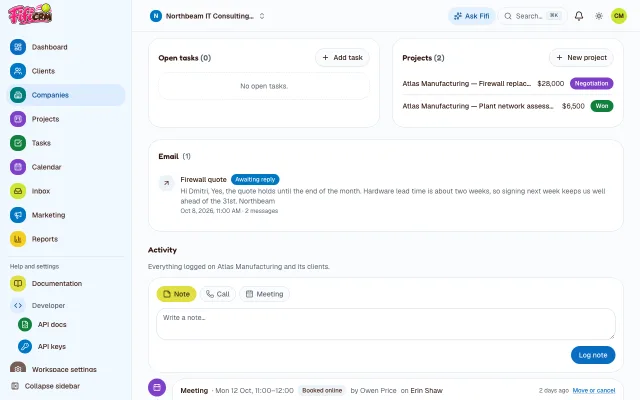Open the Documentation book icon
The height and width of the screenshot is (400, 640).
pos(18,283)
